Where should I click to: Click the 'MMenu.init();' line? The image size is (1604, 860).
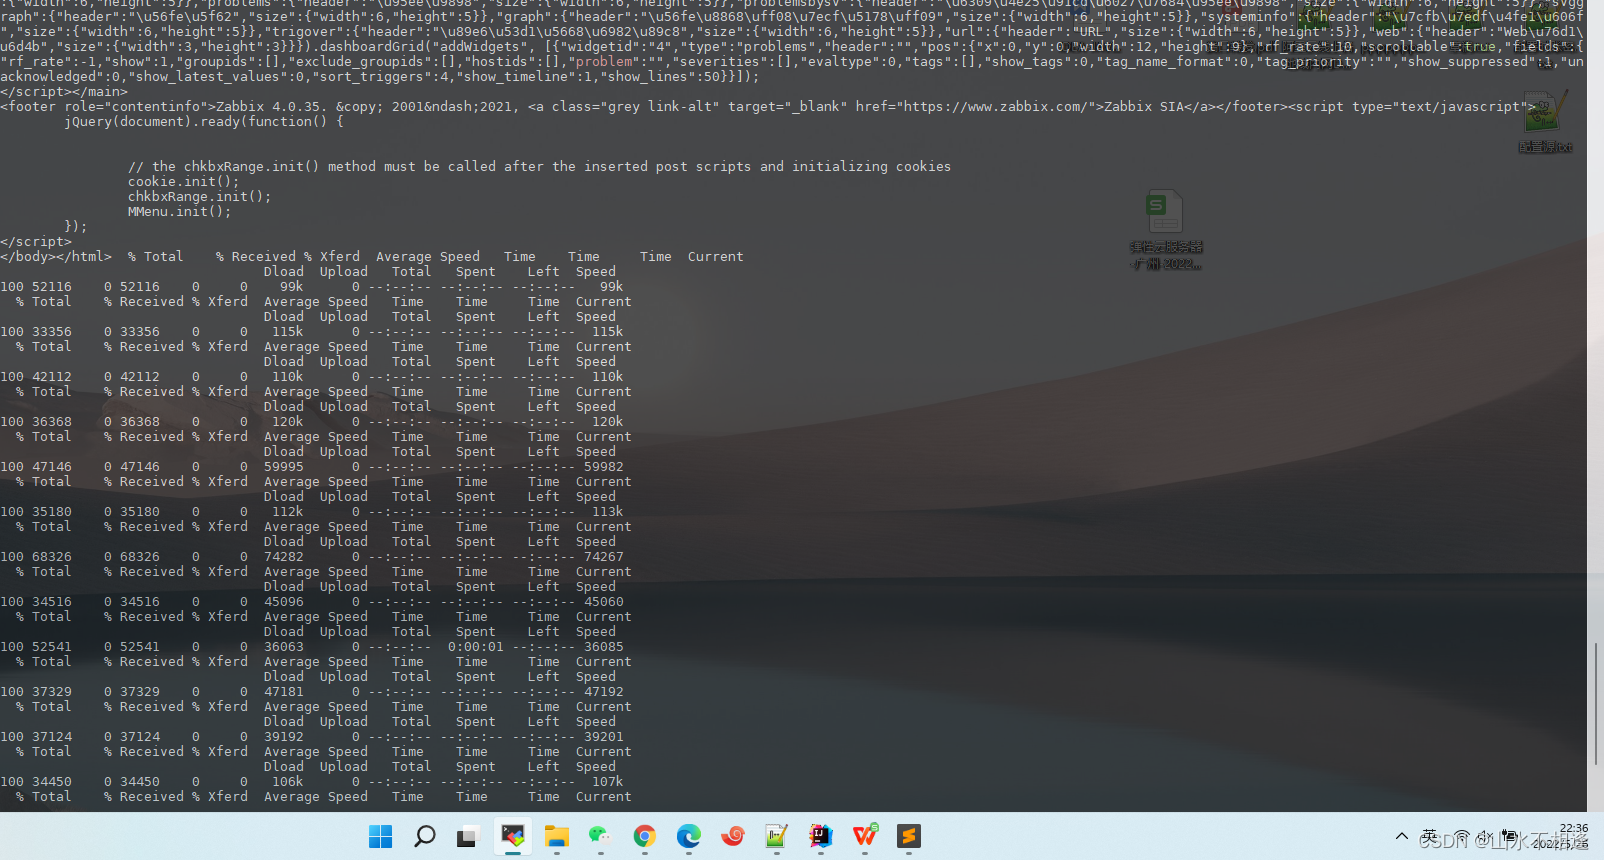(180, 211)
